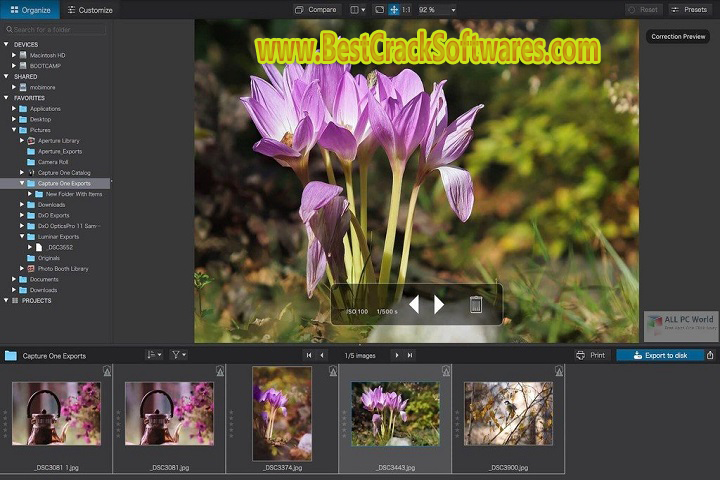
Task: Click the Applications folder icon
Action: [23, 109]
